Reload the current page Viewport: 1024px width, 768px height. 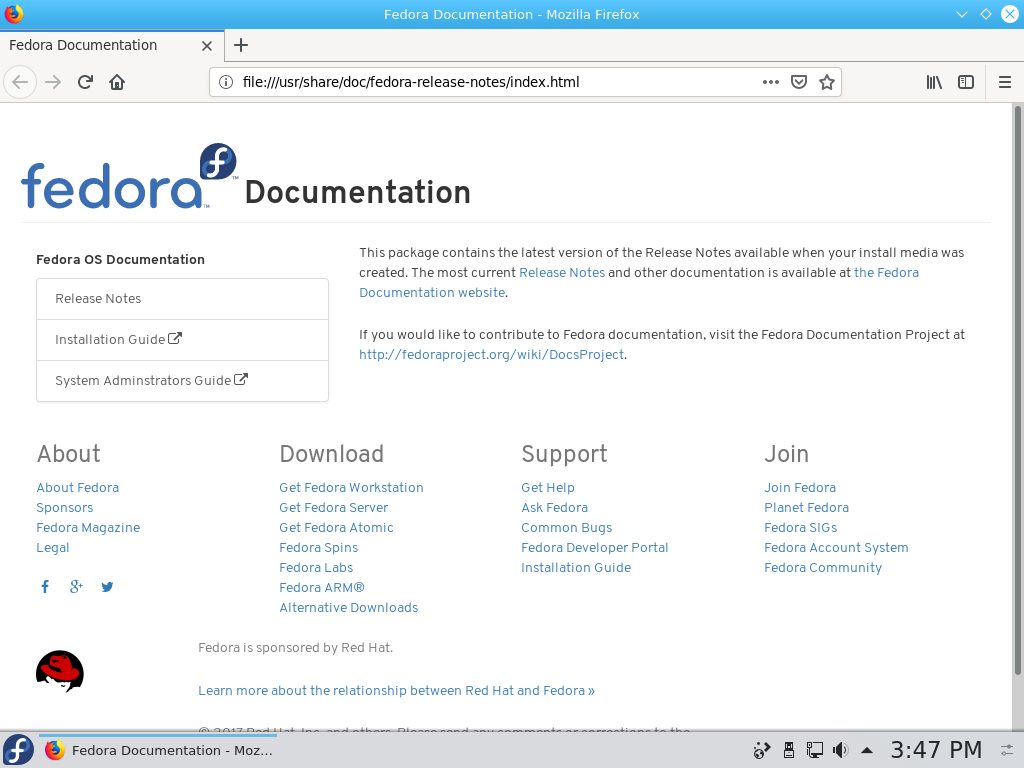coord(85,82)
